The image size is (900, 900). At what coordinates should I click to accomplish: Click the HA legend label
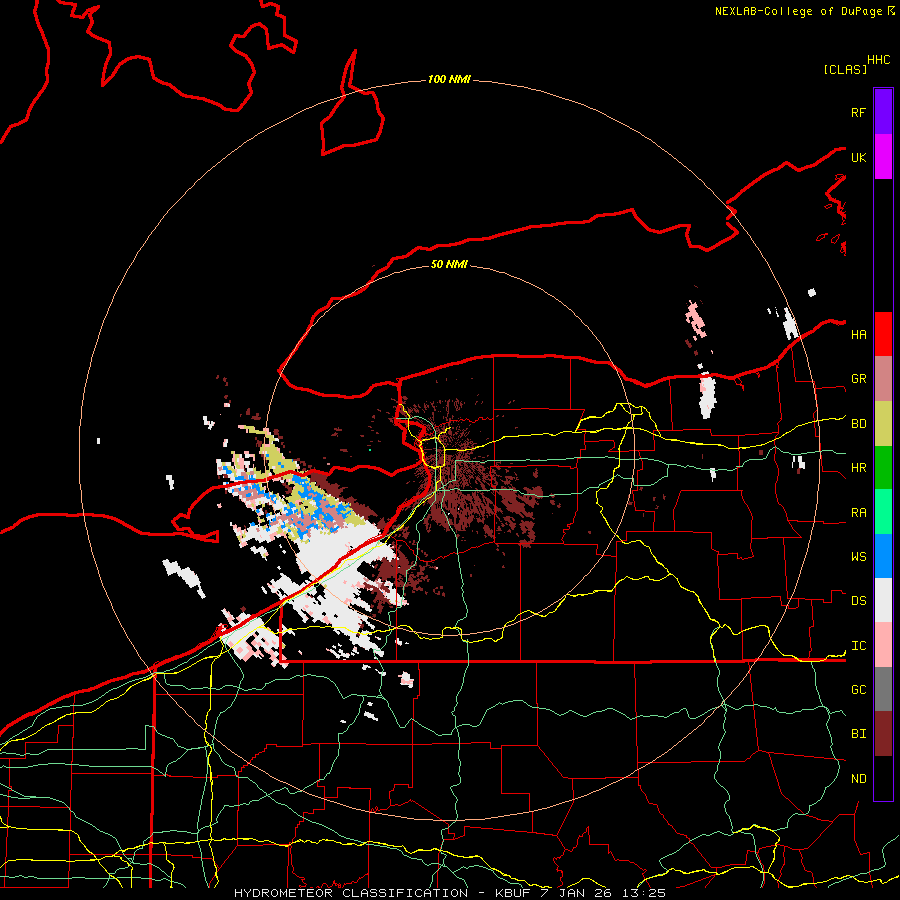coord(858,334)
